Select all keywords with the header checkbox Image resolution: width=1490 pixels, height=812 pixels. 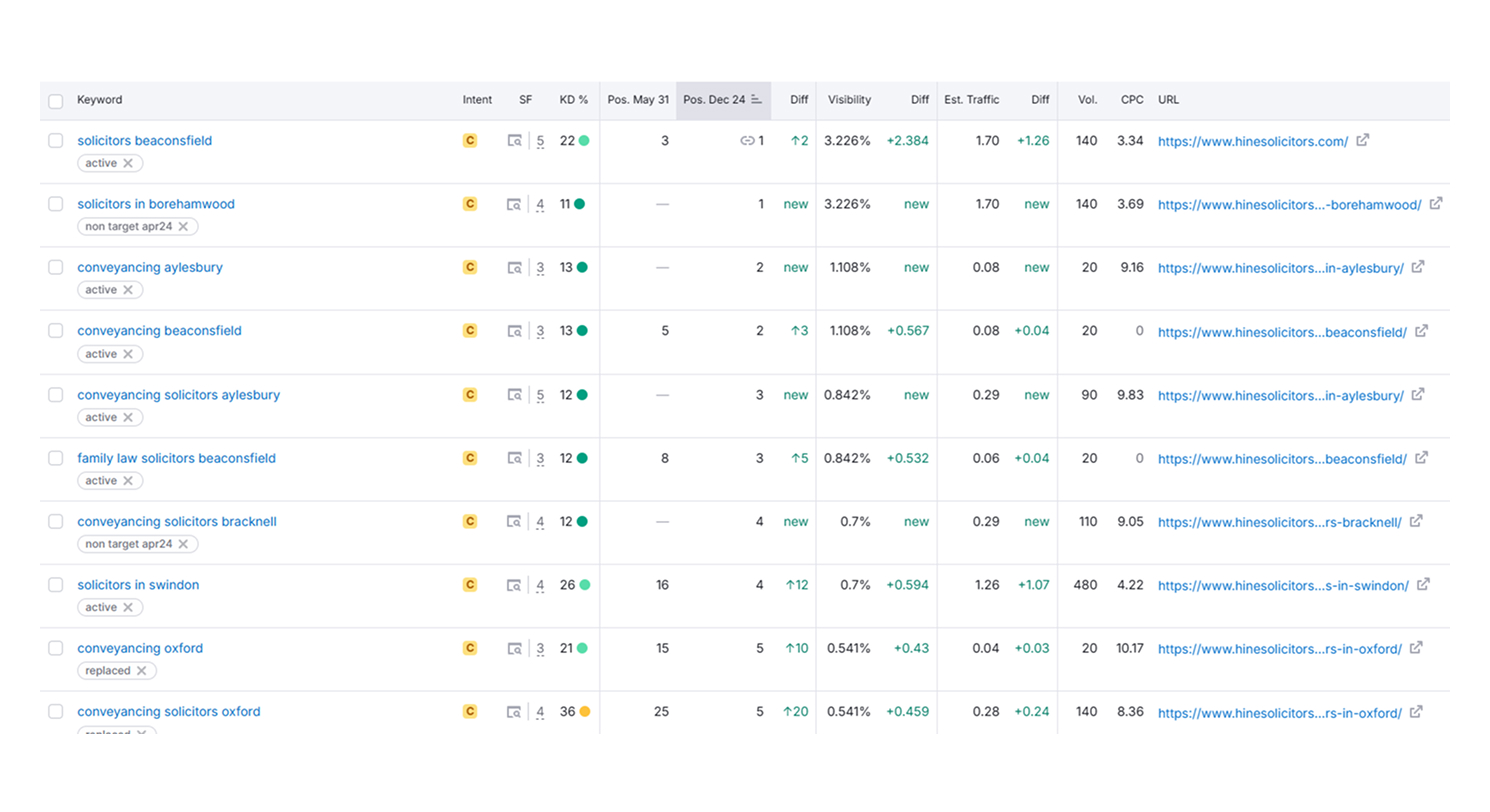coord(56,101)
